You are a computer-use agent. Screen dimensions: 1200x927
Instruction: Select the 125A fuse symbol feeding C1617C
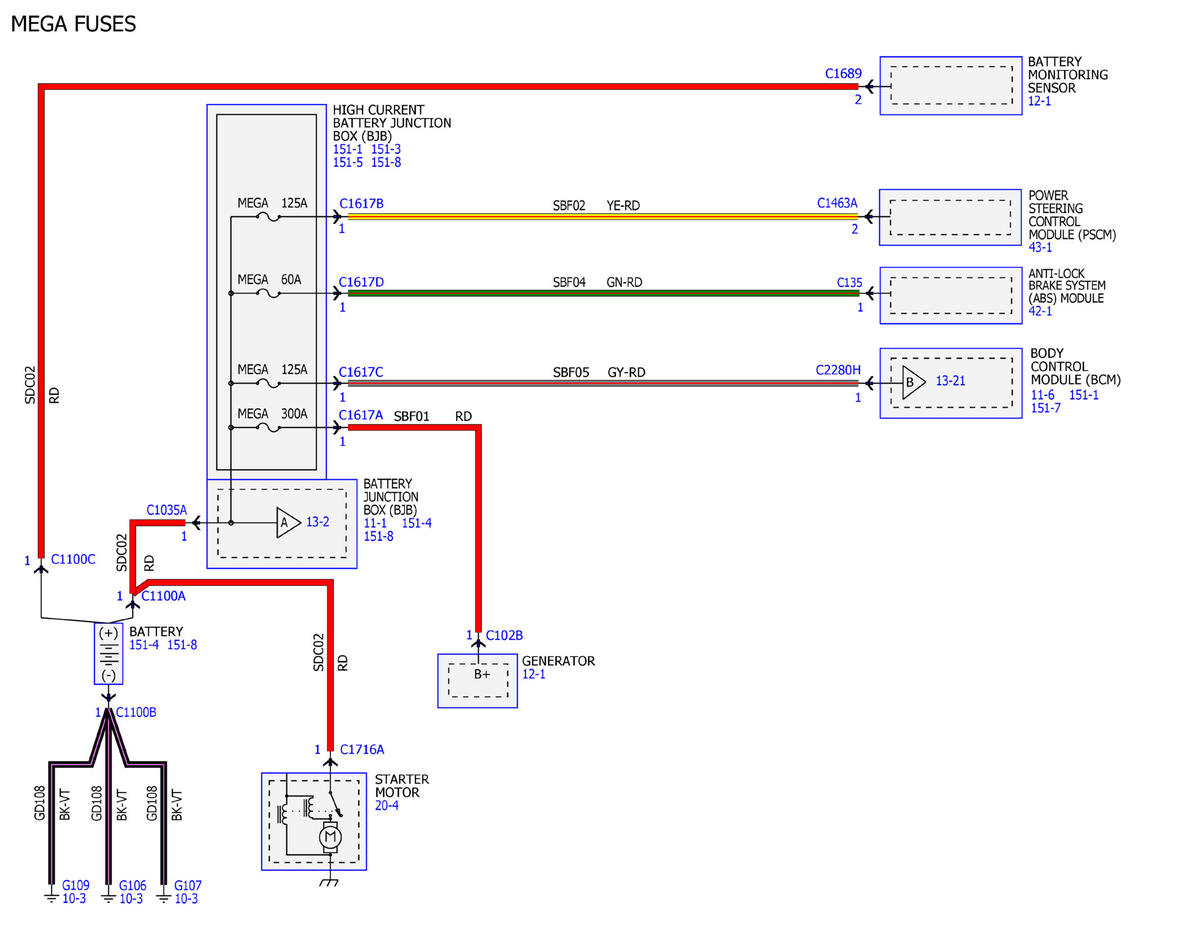point(268,383)
